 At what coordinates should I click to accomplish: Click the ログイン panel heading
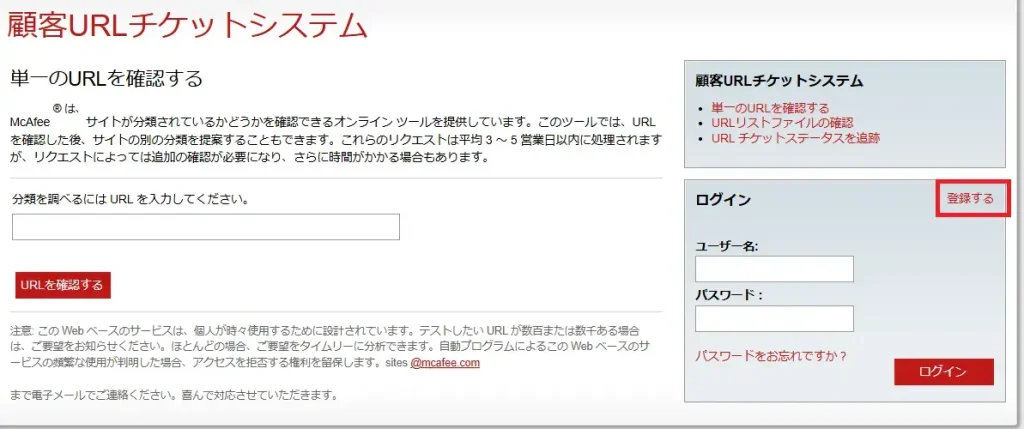(x=723, y=200)
